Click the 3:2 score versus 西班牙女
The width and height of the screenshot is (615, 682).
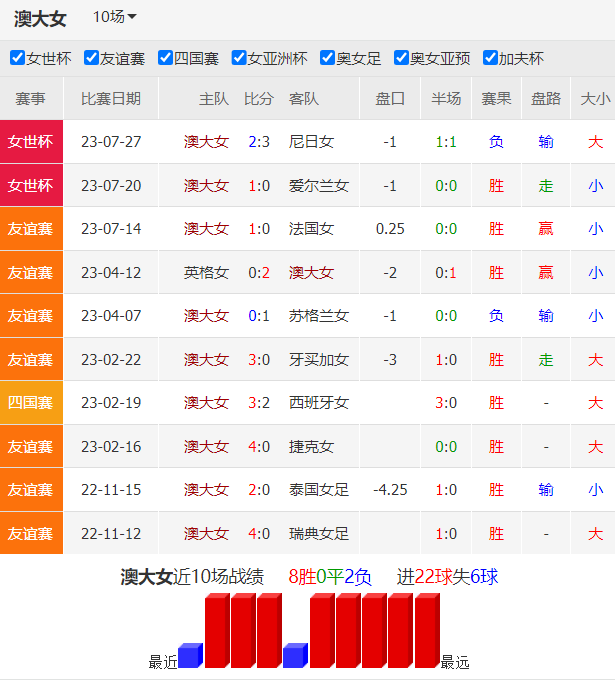[x=259, y=403]
